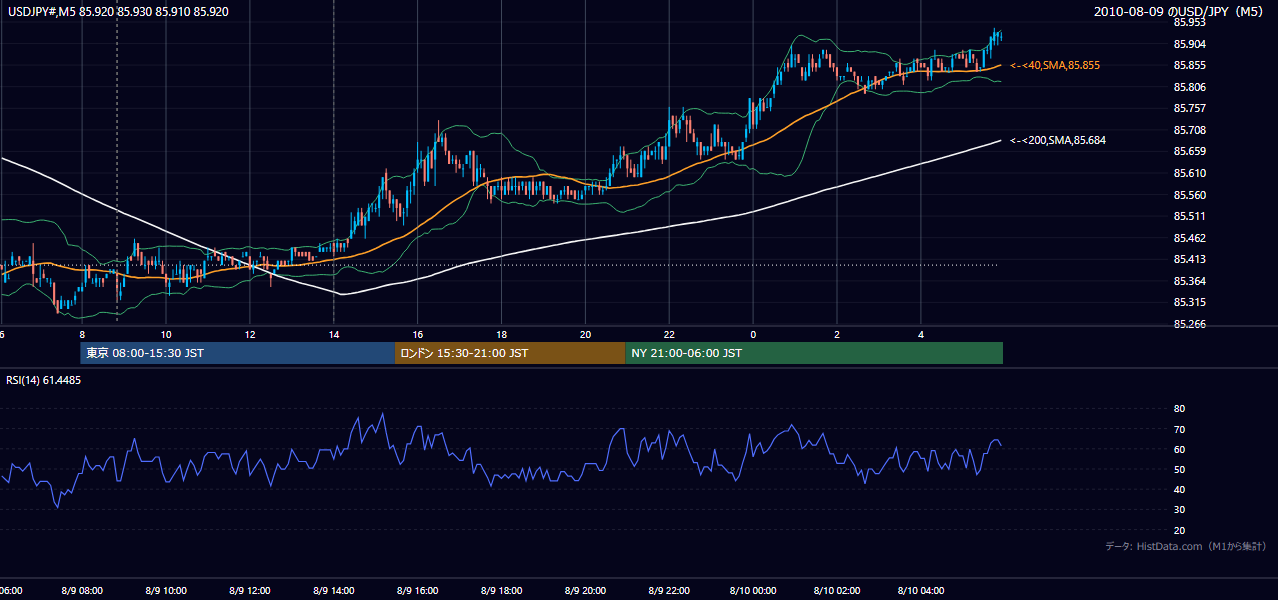Click hour label 18 under price chart
The image size is (1278, 600).
pos(502,334)
